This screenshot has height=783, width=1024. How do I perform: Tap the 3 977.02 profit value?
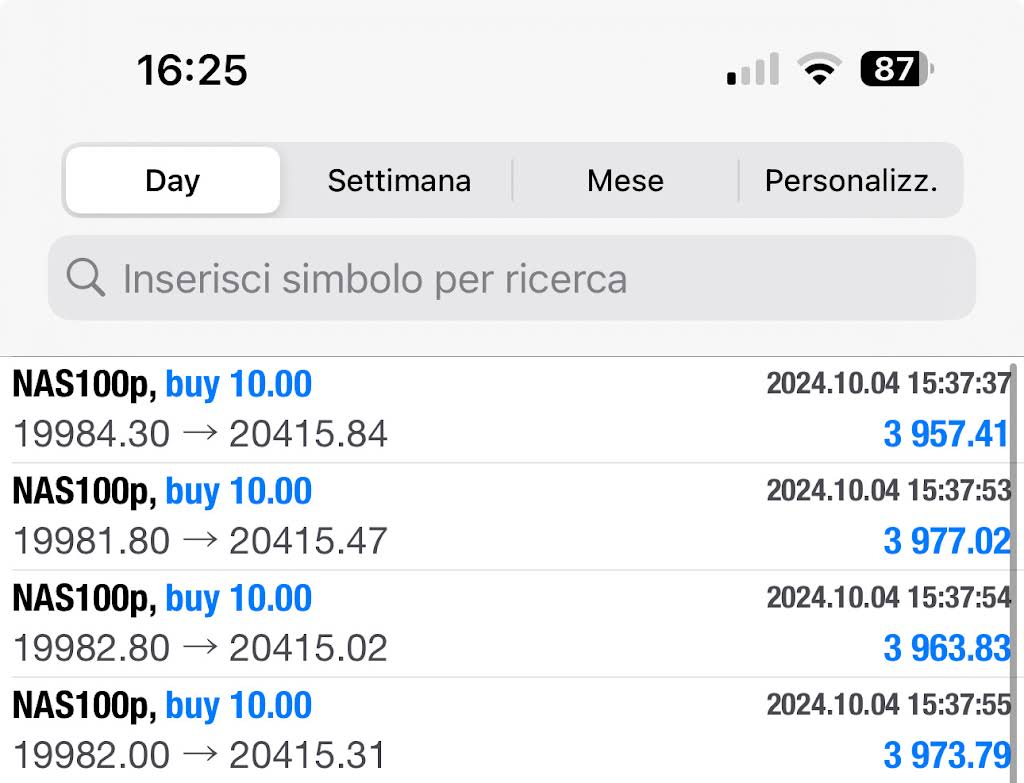click(946, 541)
